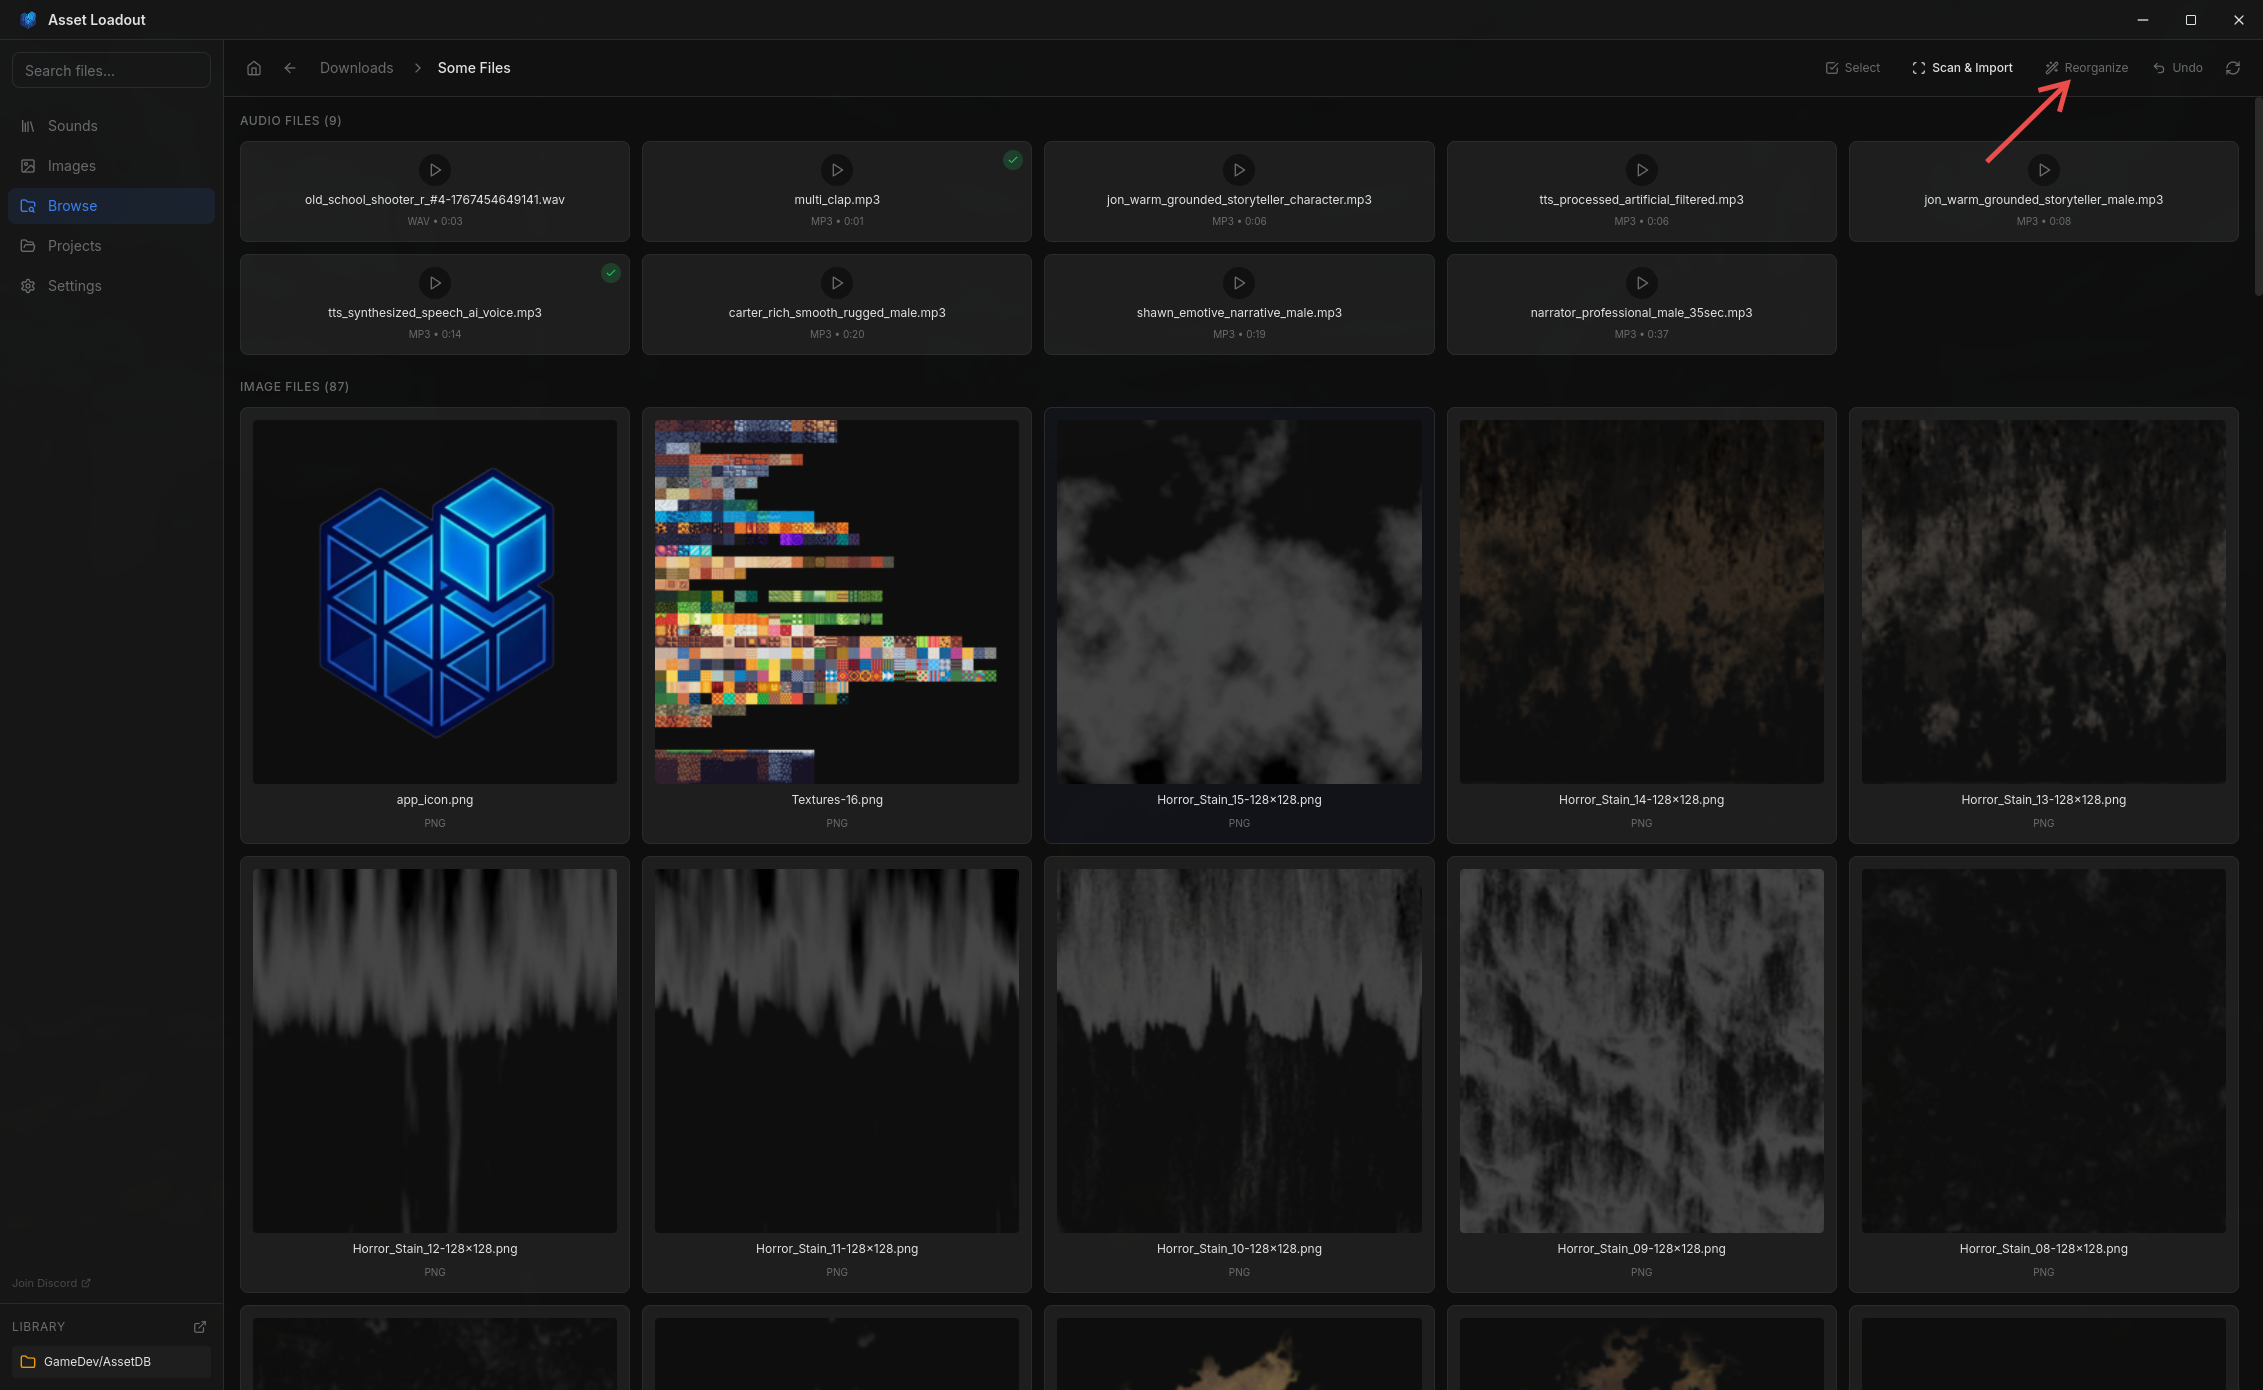Open library externally via the LIBRARY link icon
The height and width of the screenshot is (1390, 2263).
point(199,1326)
